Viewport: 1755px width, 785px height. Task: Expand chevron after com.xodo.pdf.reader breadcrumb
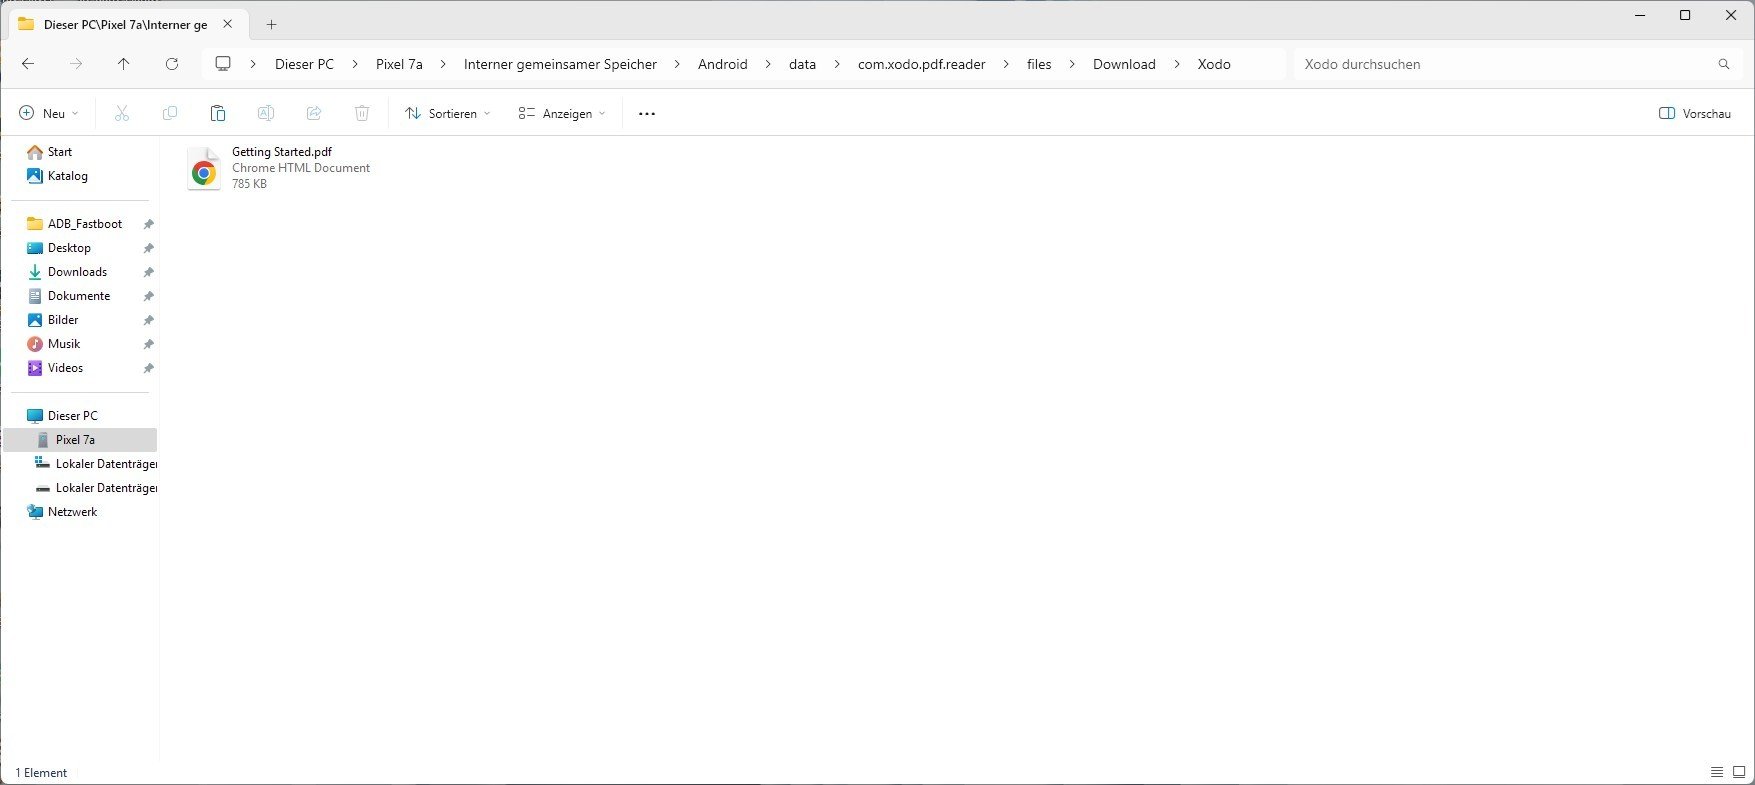(1006, 64)
